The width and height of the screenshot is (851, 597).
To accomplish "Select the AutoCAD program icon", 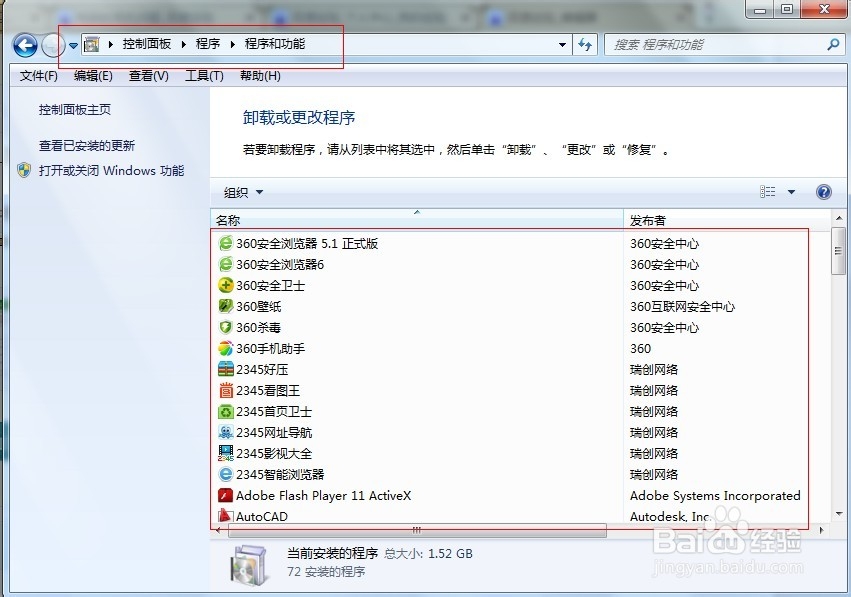I will pos(226,516).
